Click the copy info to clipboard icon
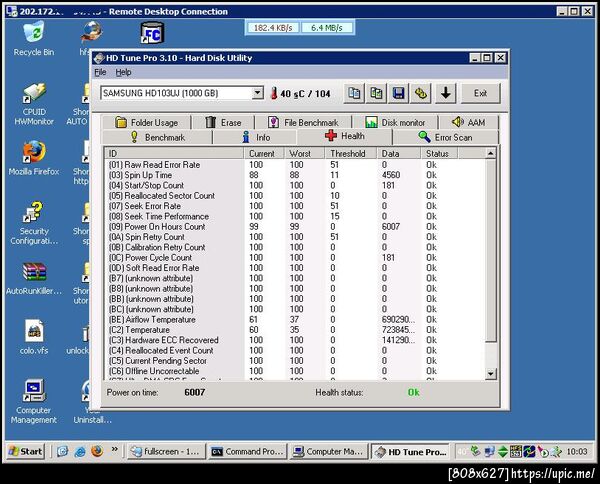 click(x=354, y=93)
